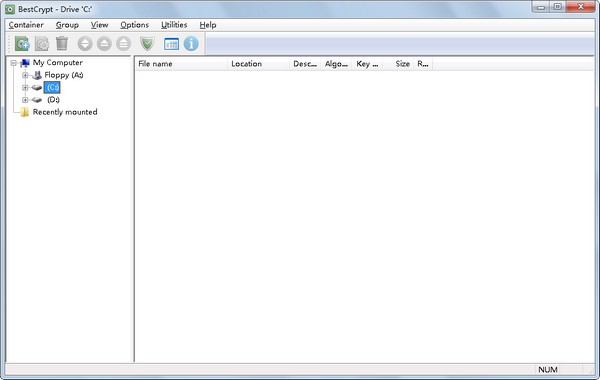Click the R... column header
Screen dimensions: 600x380
(x=423, y=64)
